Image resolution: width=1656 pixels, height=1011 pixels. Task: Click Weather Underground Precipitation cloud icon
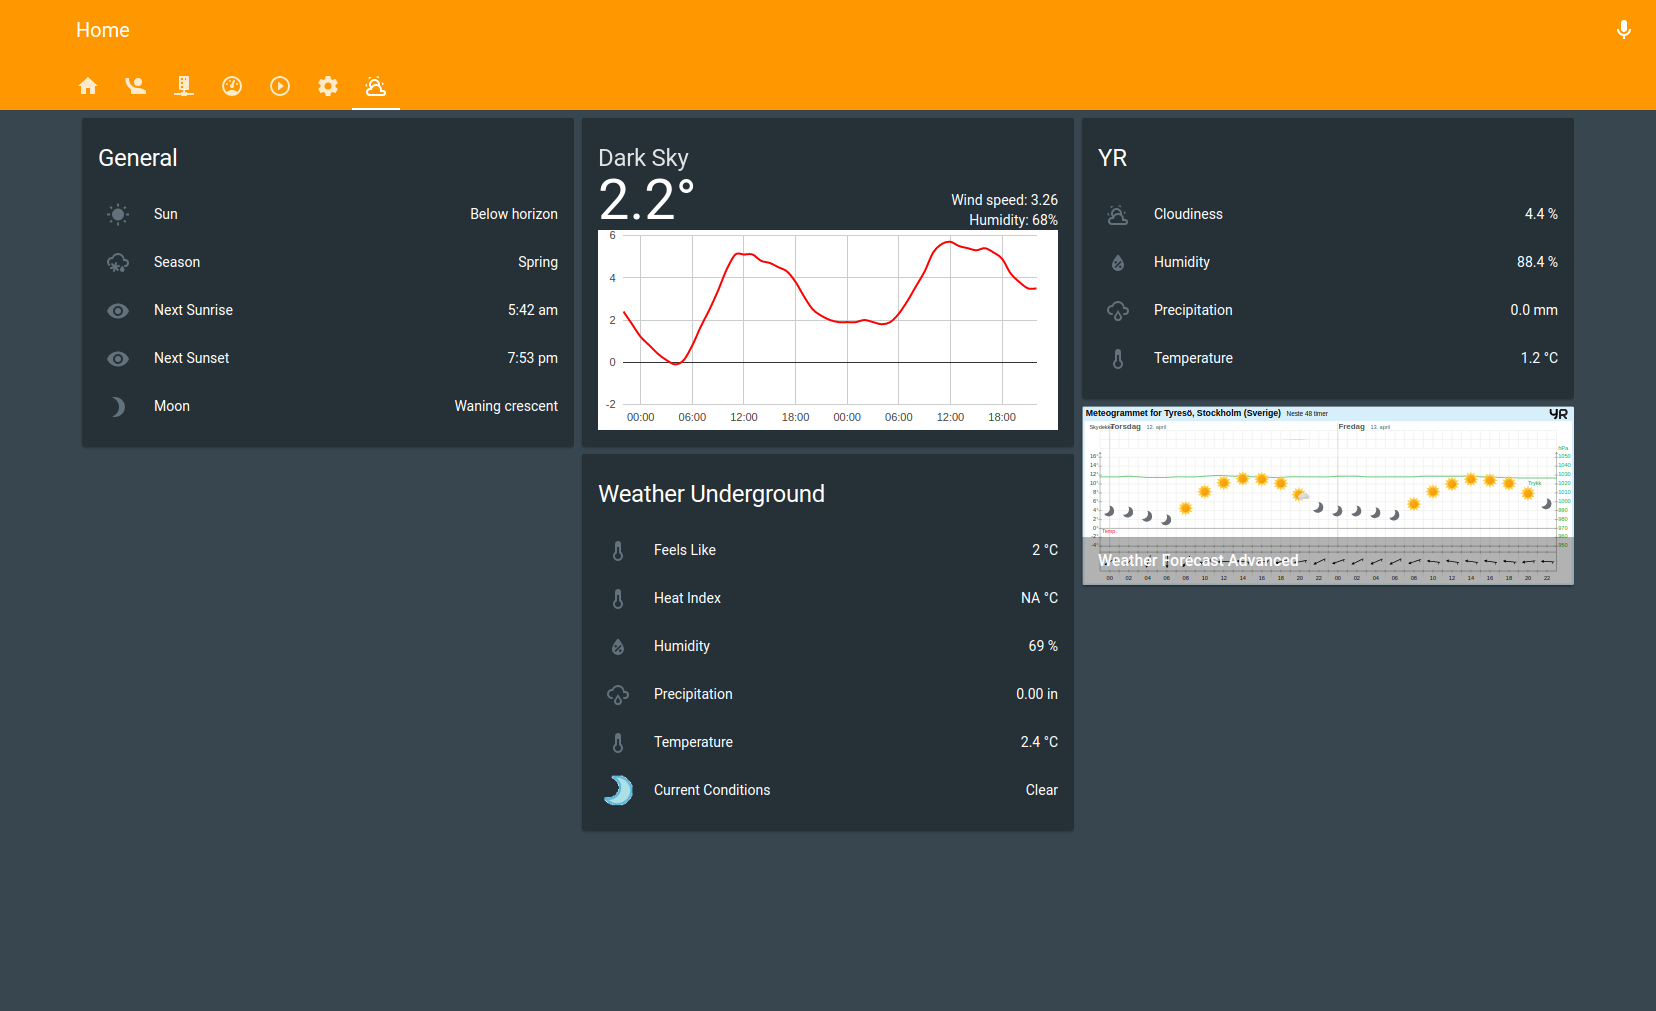[x=618, y=694]
